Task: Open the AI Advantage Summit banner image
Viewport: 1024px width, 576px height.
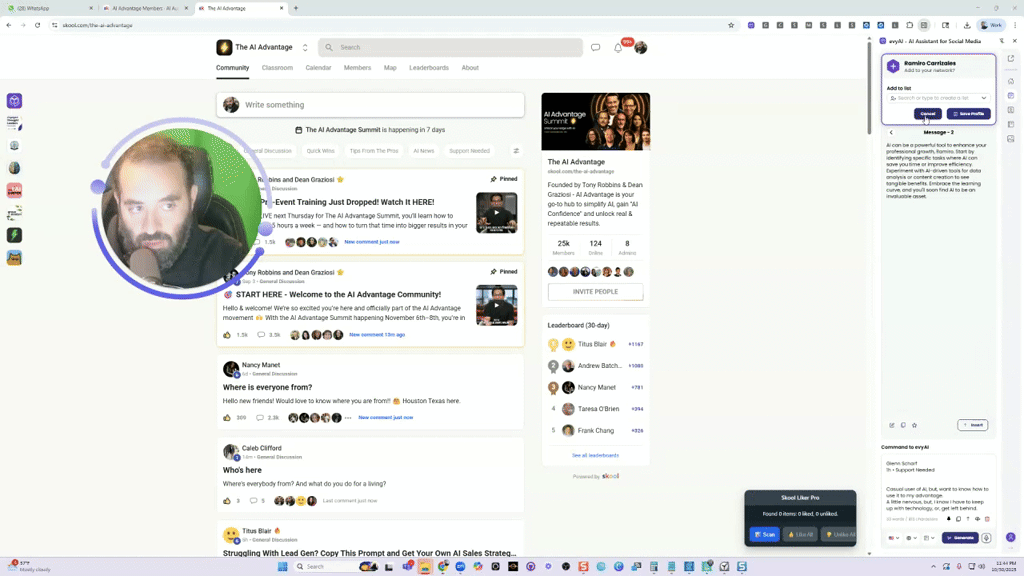Action: (x=596, y=121)
